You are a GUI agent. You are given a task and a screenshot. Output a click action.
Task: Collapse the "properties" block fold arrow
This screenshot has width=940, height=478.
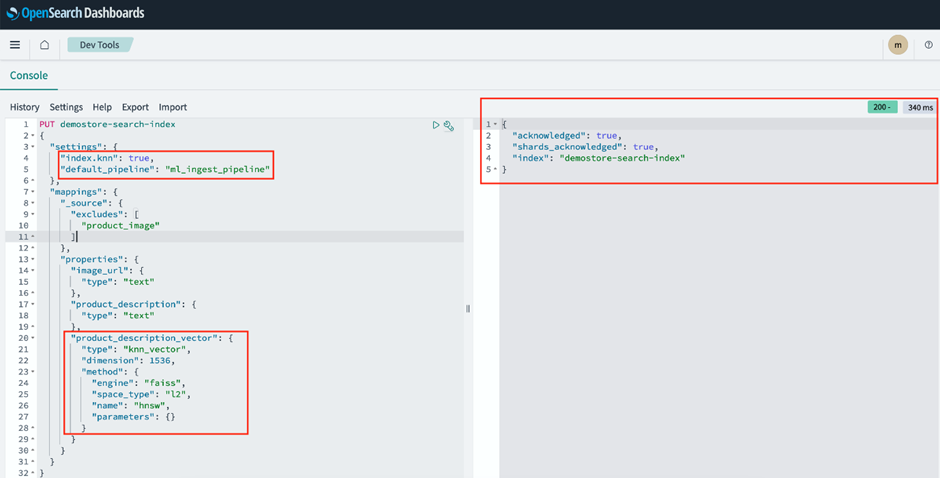pos(32,260)
